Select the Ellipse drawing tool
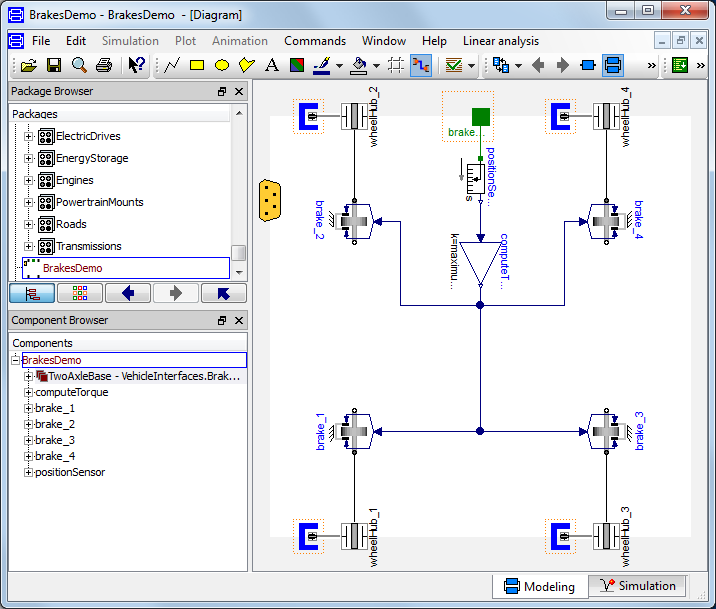716x609 pixels. click(x=222, y=66)
